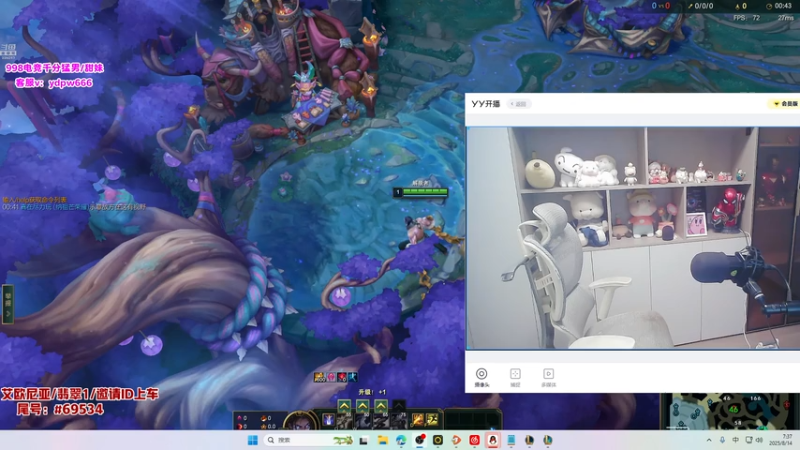Image resolution: width=800 pixels, height=450 pixels.
Task: Open Task View on taskbar
Action: [x=363, y=440]
